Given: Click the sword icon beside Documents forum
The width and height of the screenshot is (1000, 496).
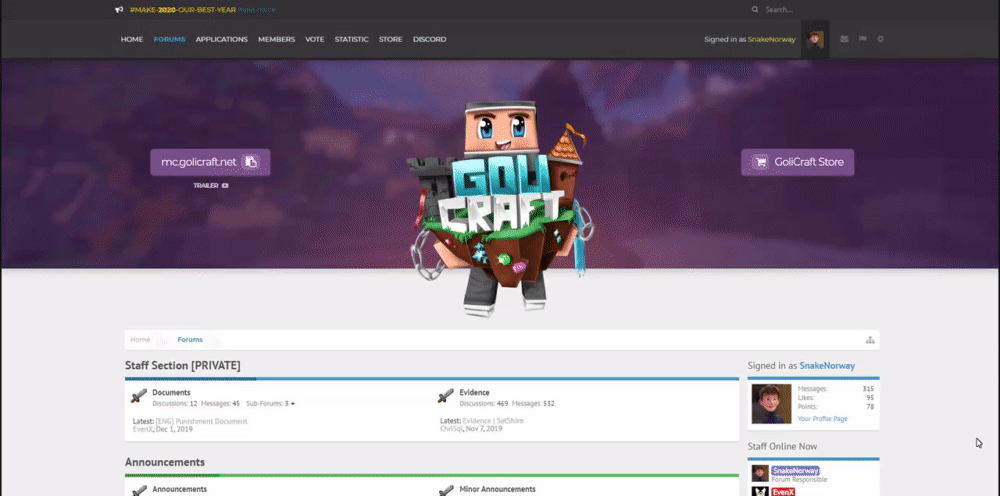Looking at the screenshot, I should coord(139,397).
